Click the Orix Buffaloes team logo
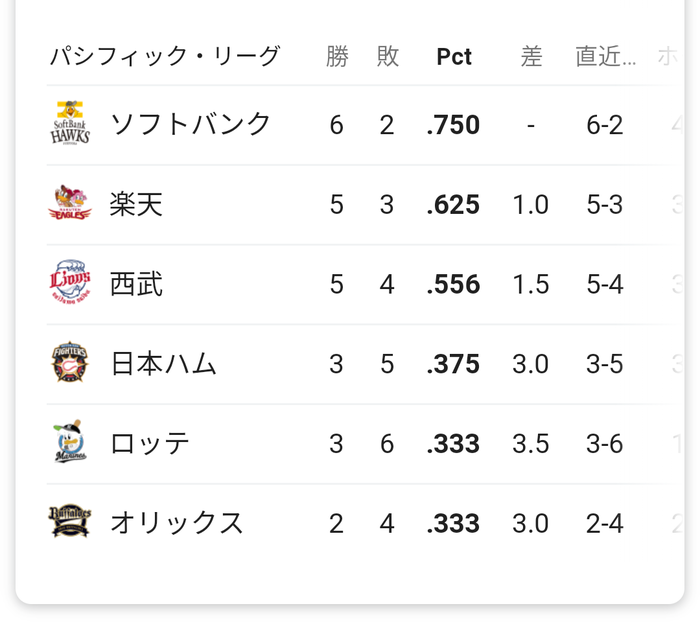 (x=70, y=521)
